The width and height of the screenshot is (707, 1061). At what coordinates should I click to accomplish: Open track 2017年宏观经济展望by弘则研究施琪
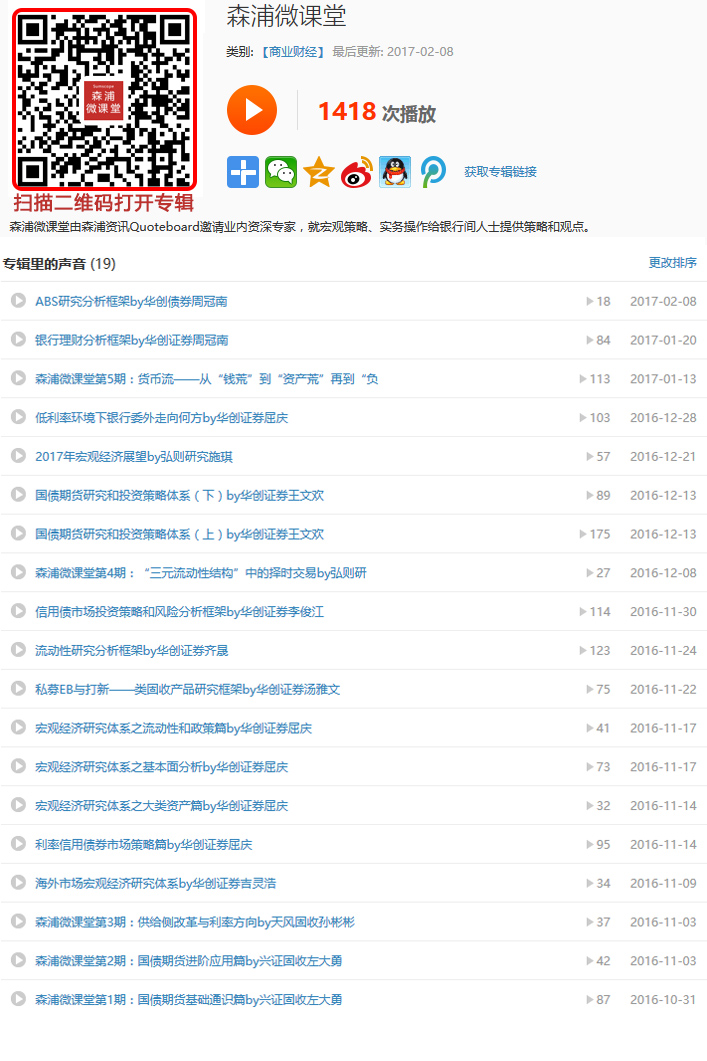(x=133, y=457)
